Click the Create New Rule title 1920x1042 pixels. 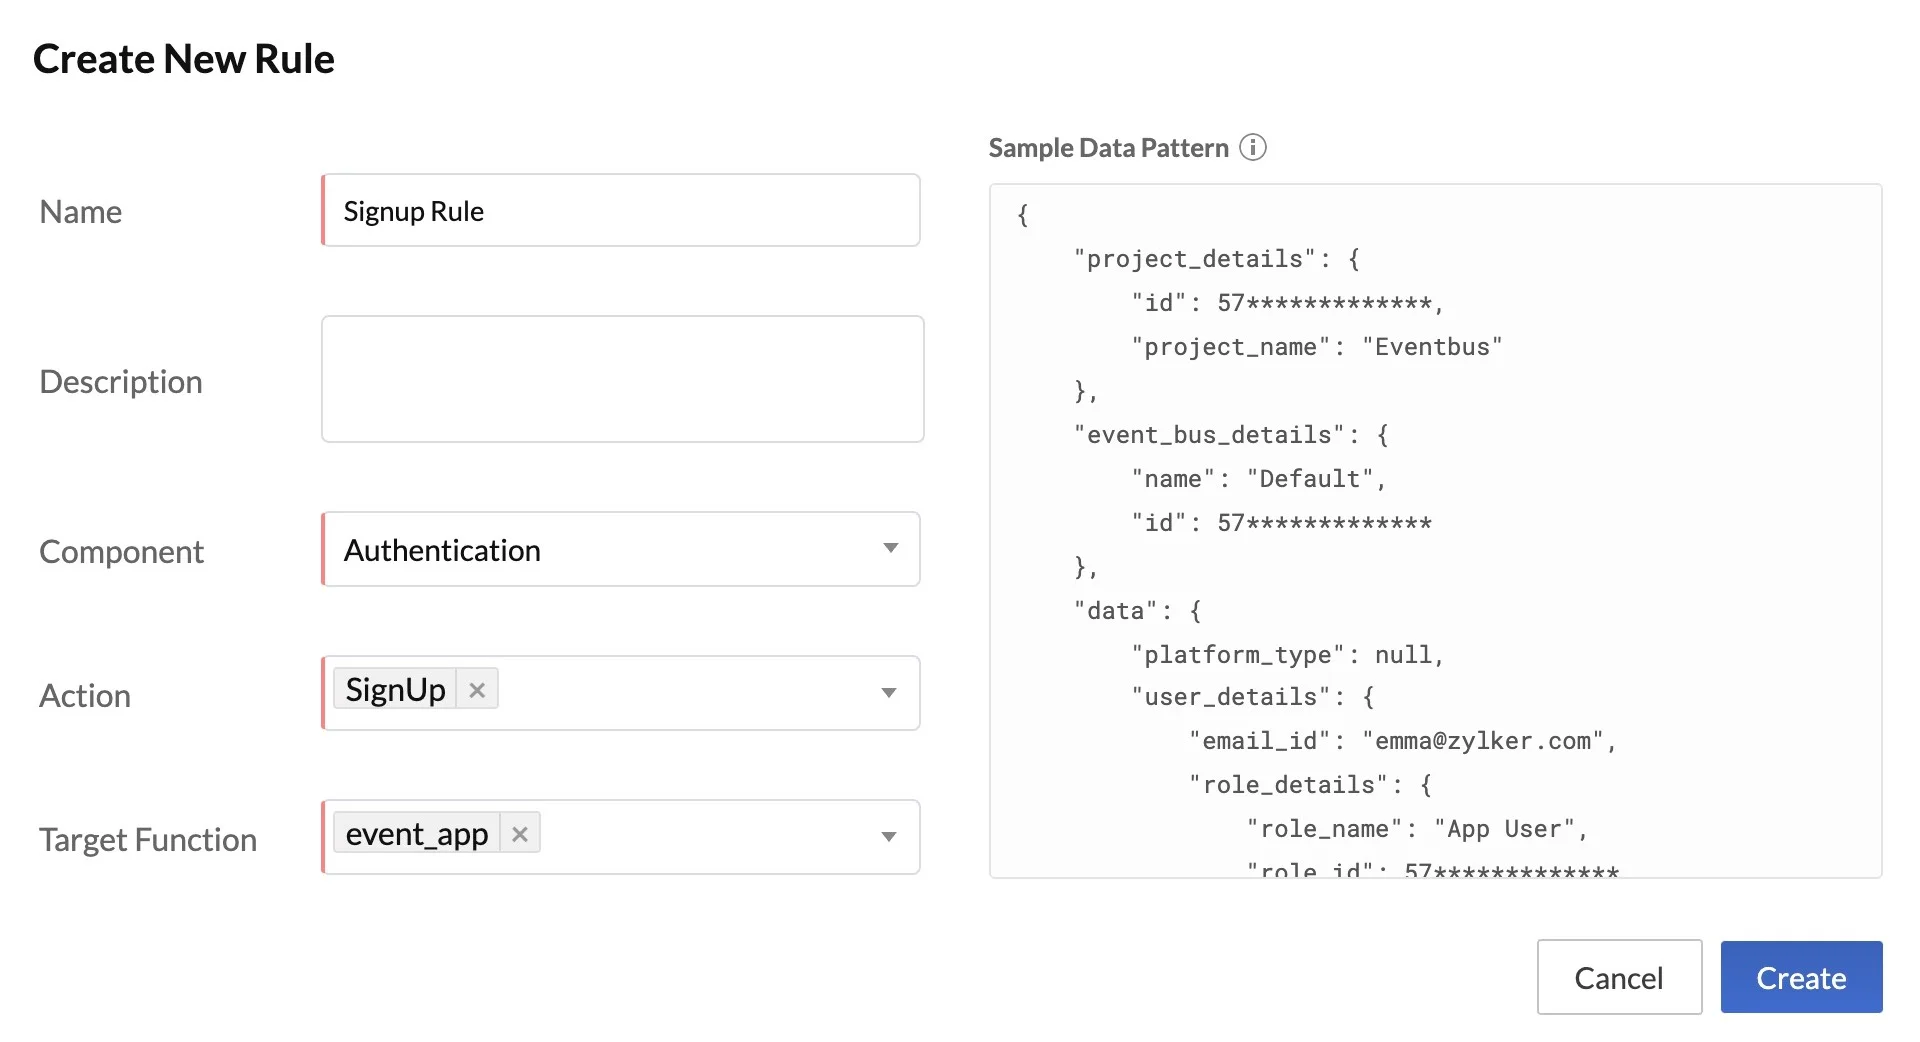184,59
